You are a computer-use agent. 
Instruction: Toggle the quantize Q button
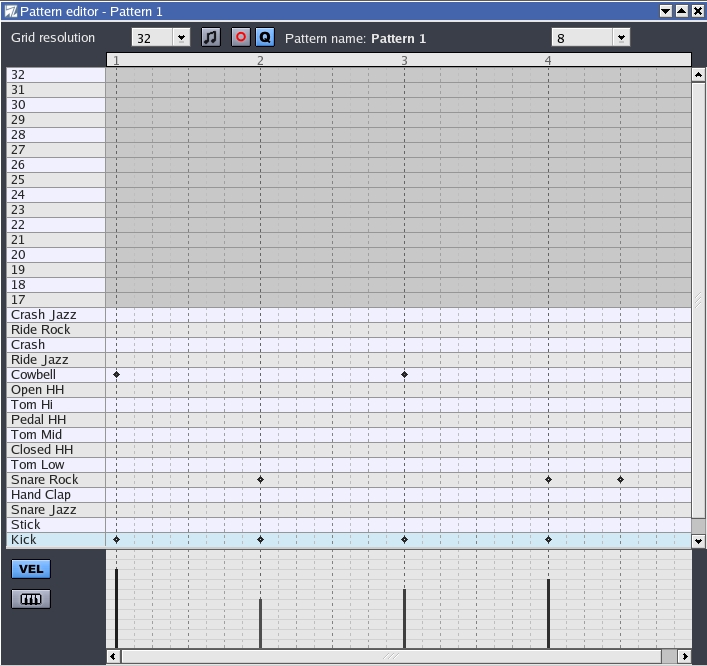click(264, 37)
